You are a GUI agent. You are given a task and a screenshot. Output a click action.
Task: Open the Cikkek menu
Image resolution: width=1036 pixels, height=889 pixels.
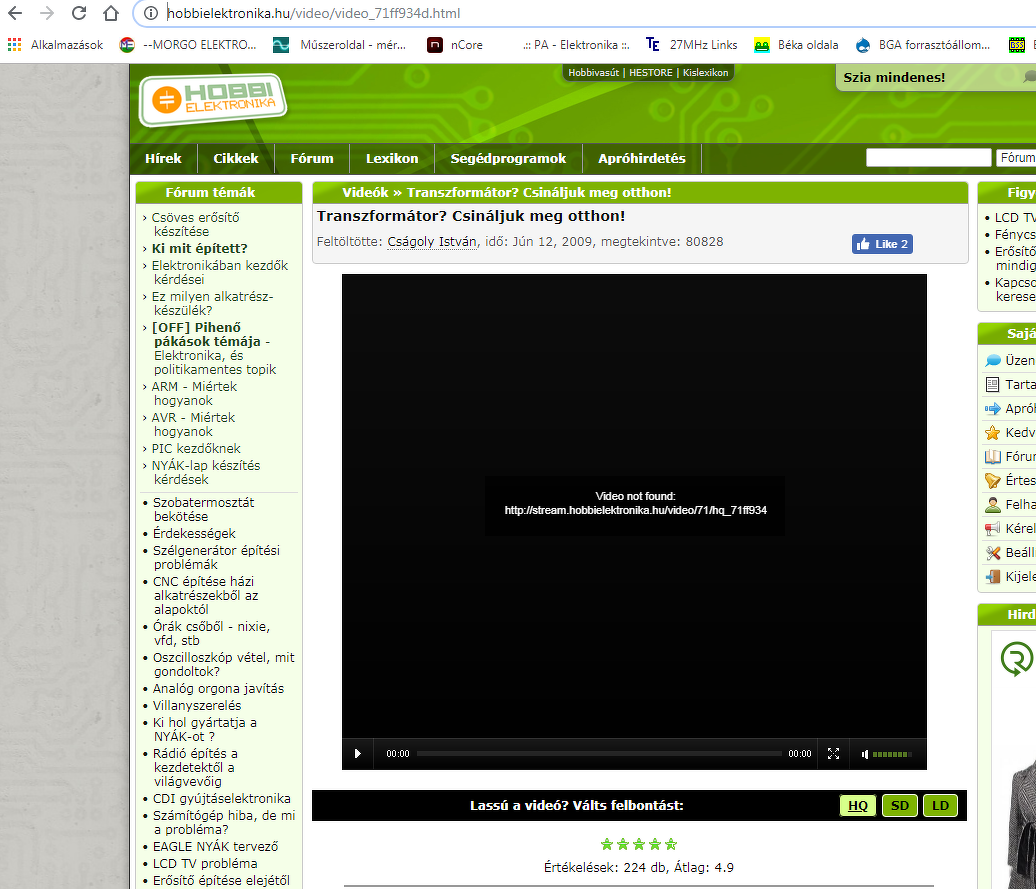(x=236, y=159)
